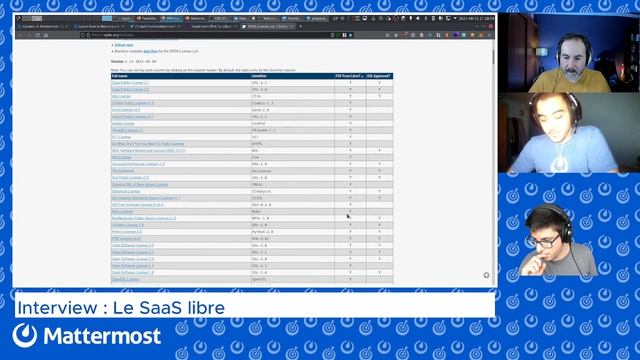Open Standard ML of New Jersey License link
Image resolution: width=640 pixels, height=360 pixels.
pos(140,184)
